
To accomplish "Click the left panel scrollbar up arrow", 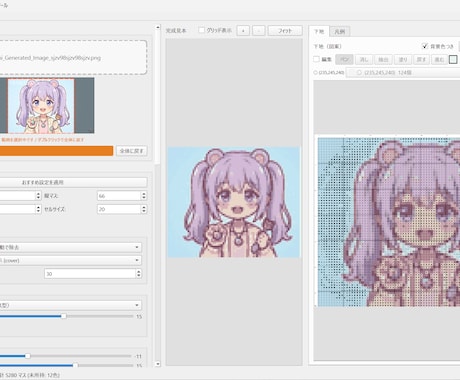I will pos(158,27).
